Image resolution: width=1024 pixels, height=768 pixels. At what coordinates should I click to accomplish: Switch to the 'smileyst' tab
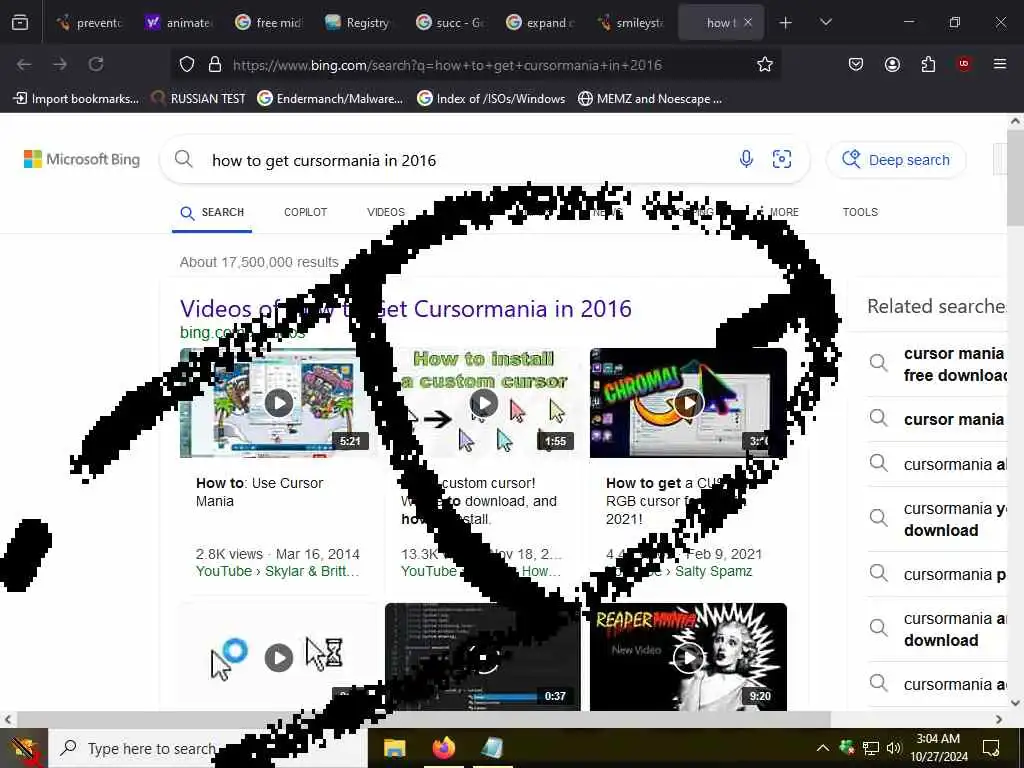click(630, 23)
